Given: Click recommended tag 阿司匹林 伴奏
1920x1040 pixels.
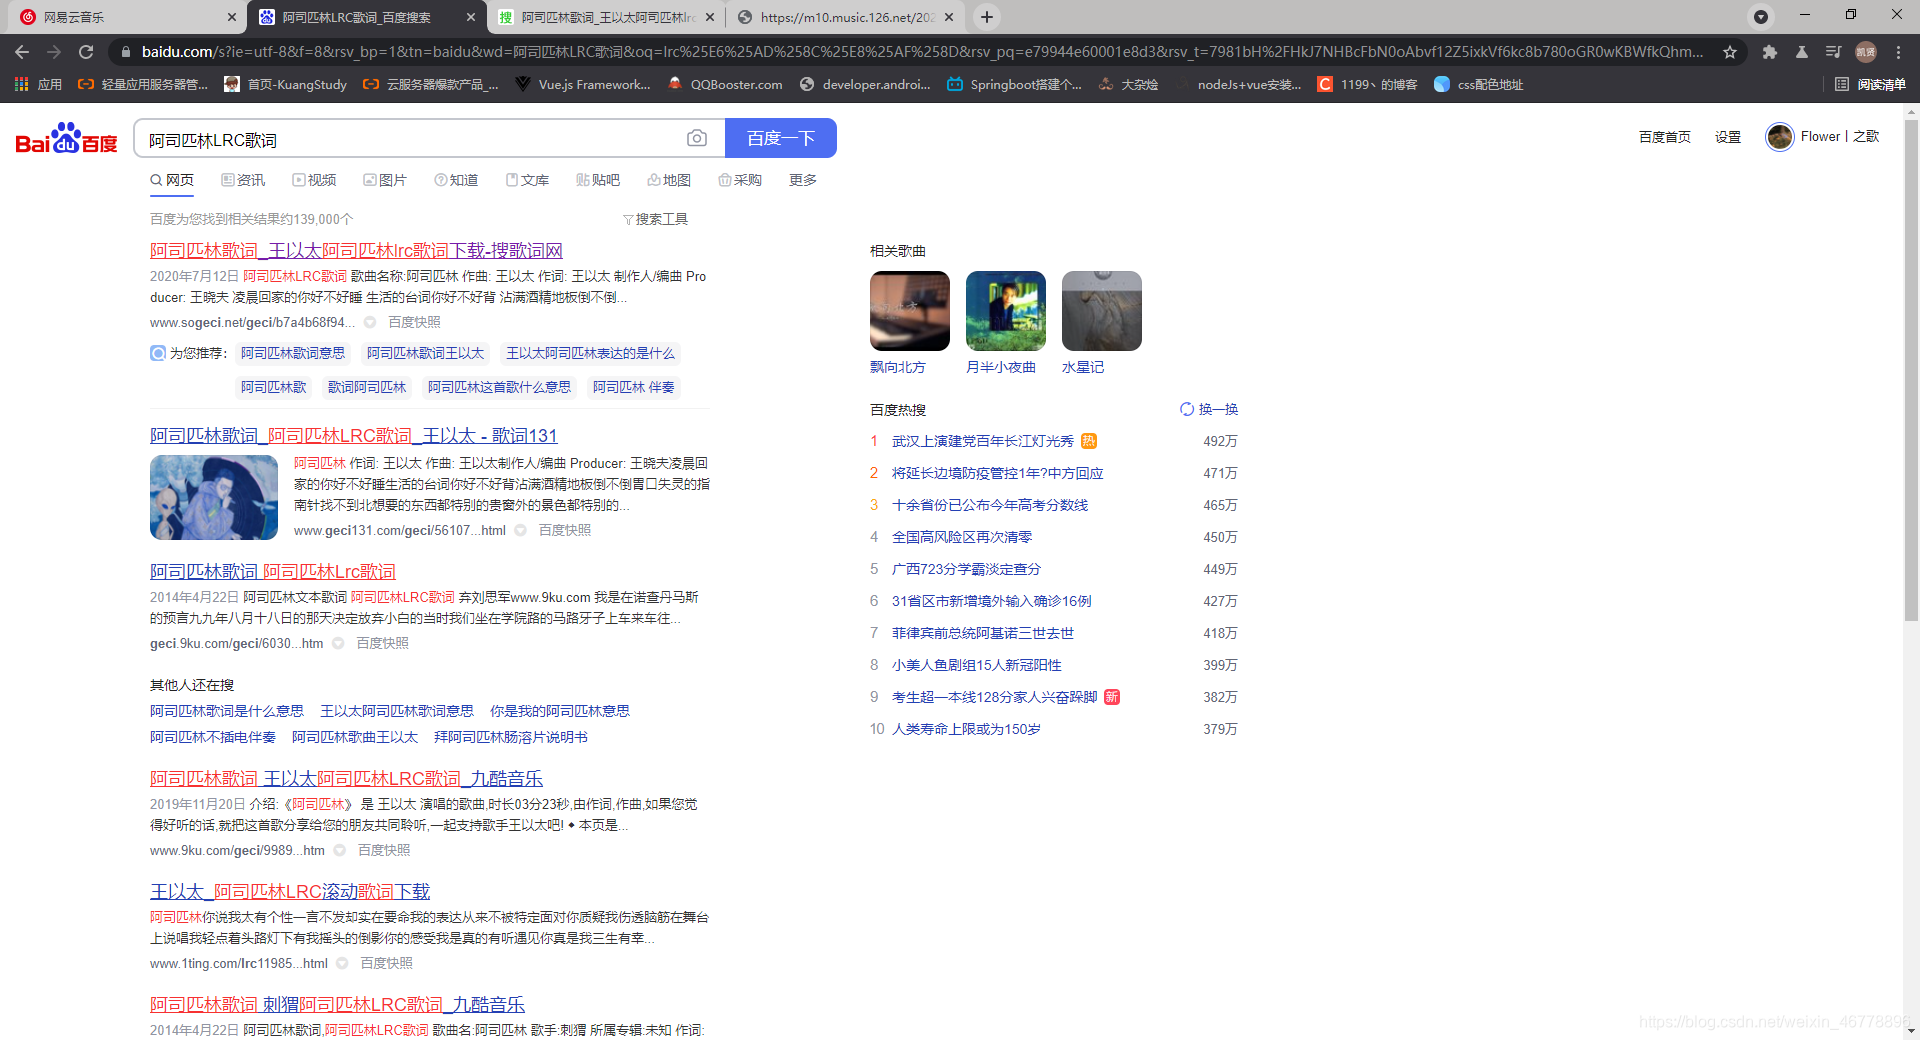Looking at the screenshot, I should point(634,387).
